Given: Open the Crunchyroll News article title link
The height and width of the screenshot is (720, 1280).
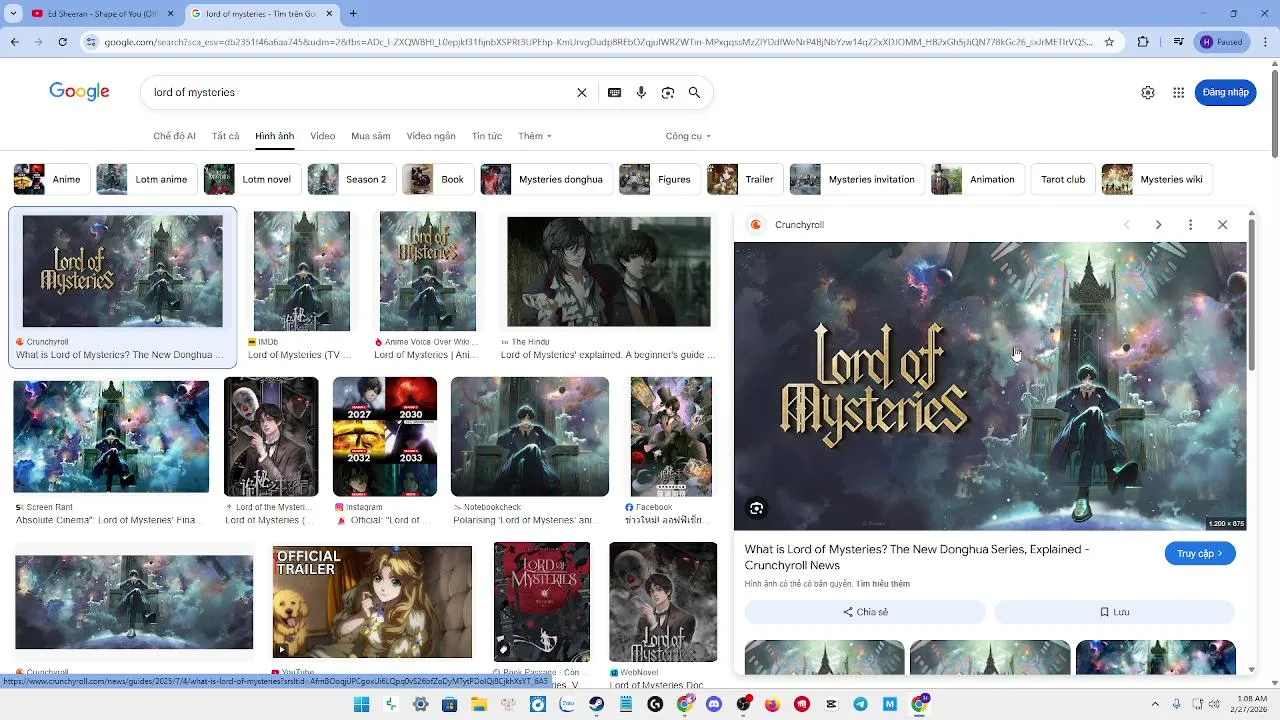Looking at the screenshot, I should coord(917,557).
